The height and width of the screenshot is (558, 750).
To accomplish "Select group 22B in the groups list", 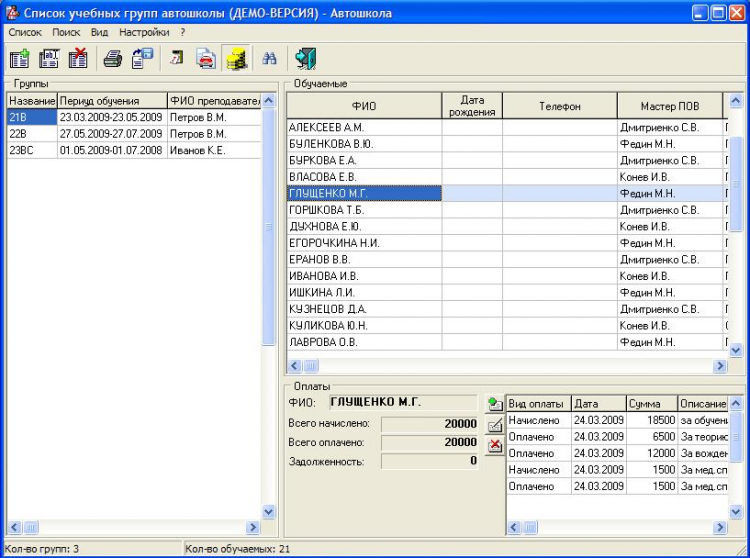I will coord(30,134).
